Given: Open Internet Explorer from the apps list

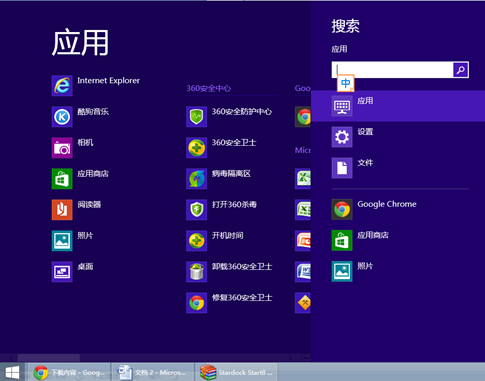Looking at the screenshot, I should coord(96,86).
